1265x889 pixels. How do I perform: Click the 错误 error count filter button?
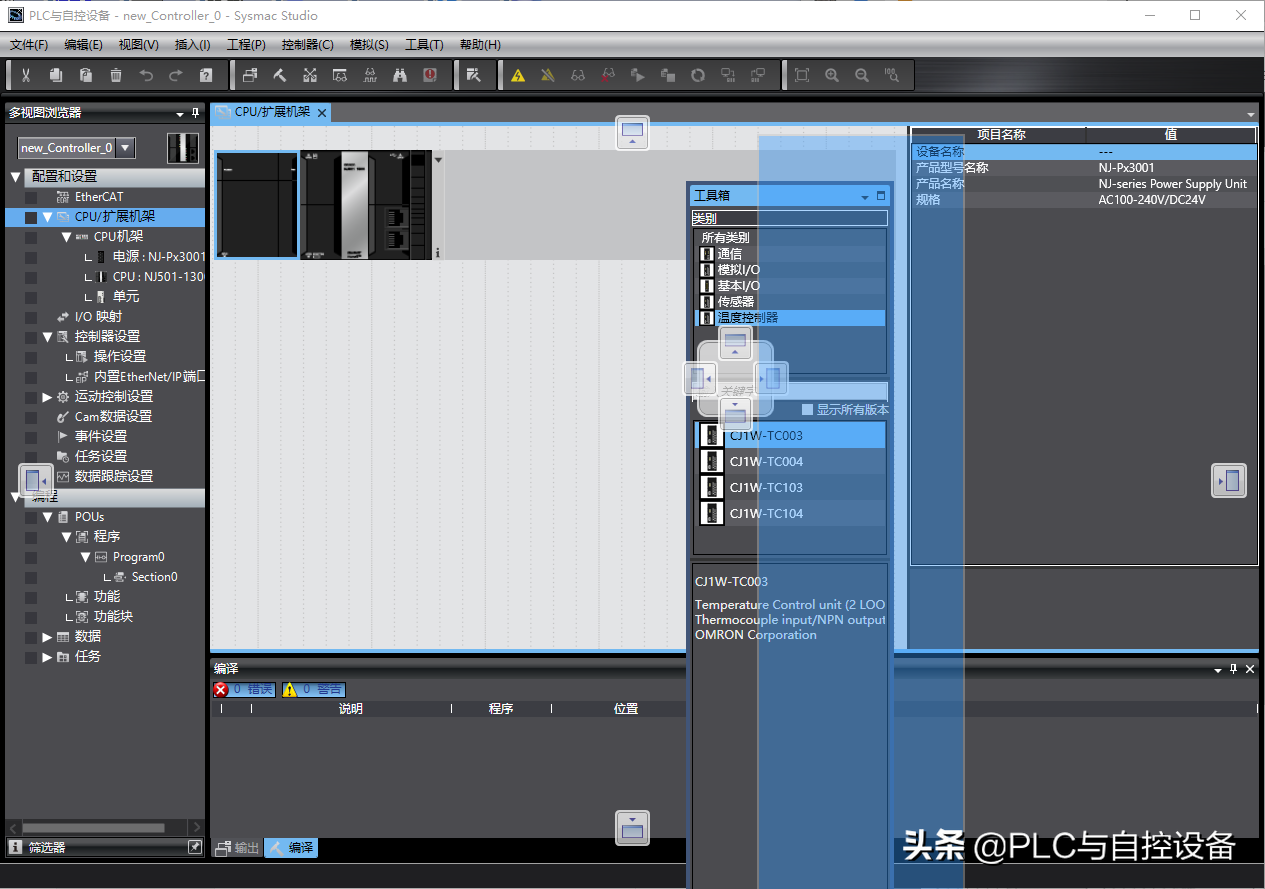(x=245, y=690)
